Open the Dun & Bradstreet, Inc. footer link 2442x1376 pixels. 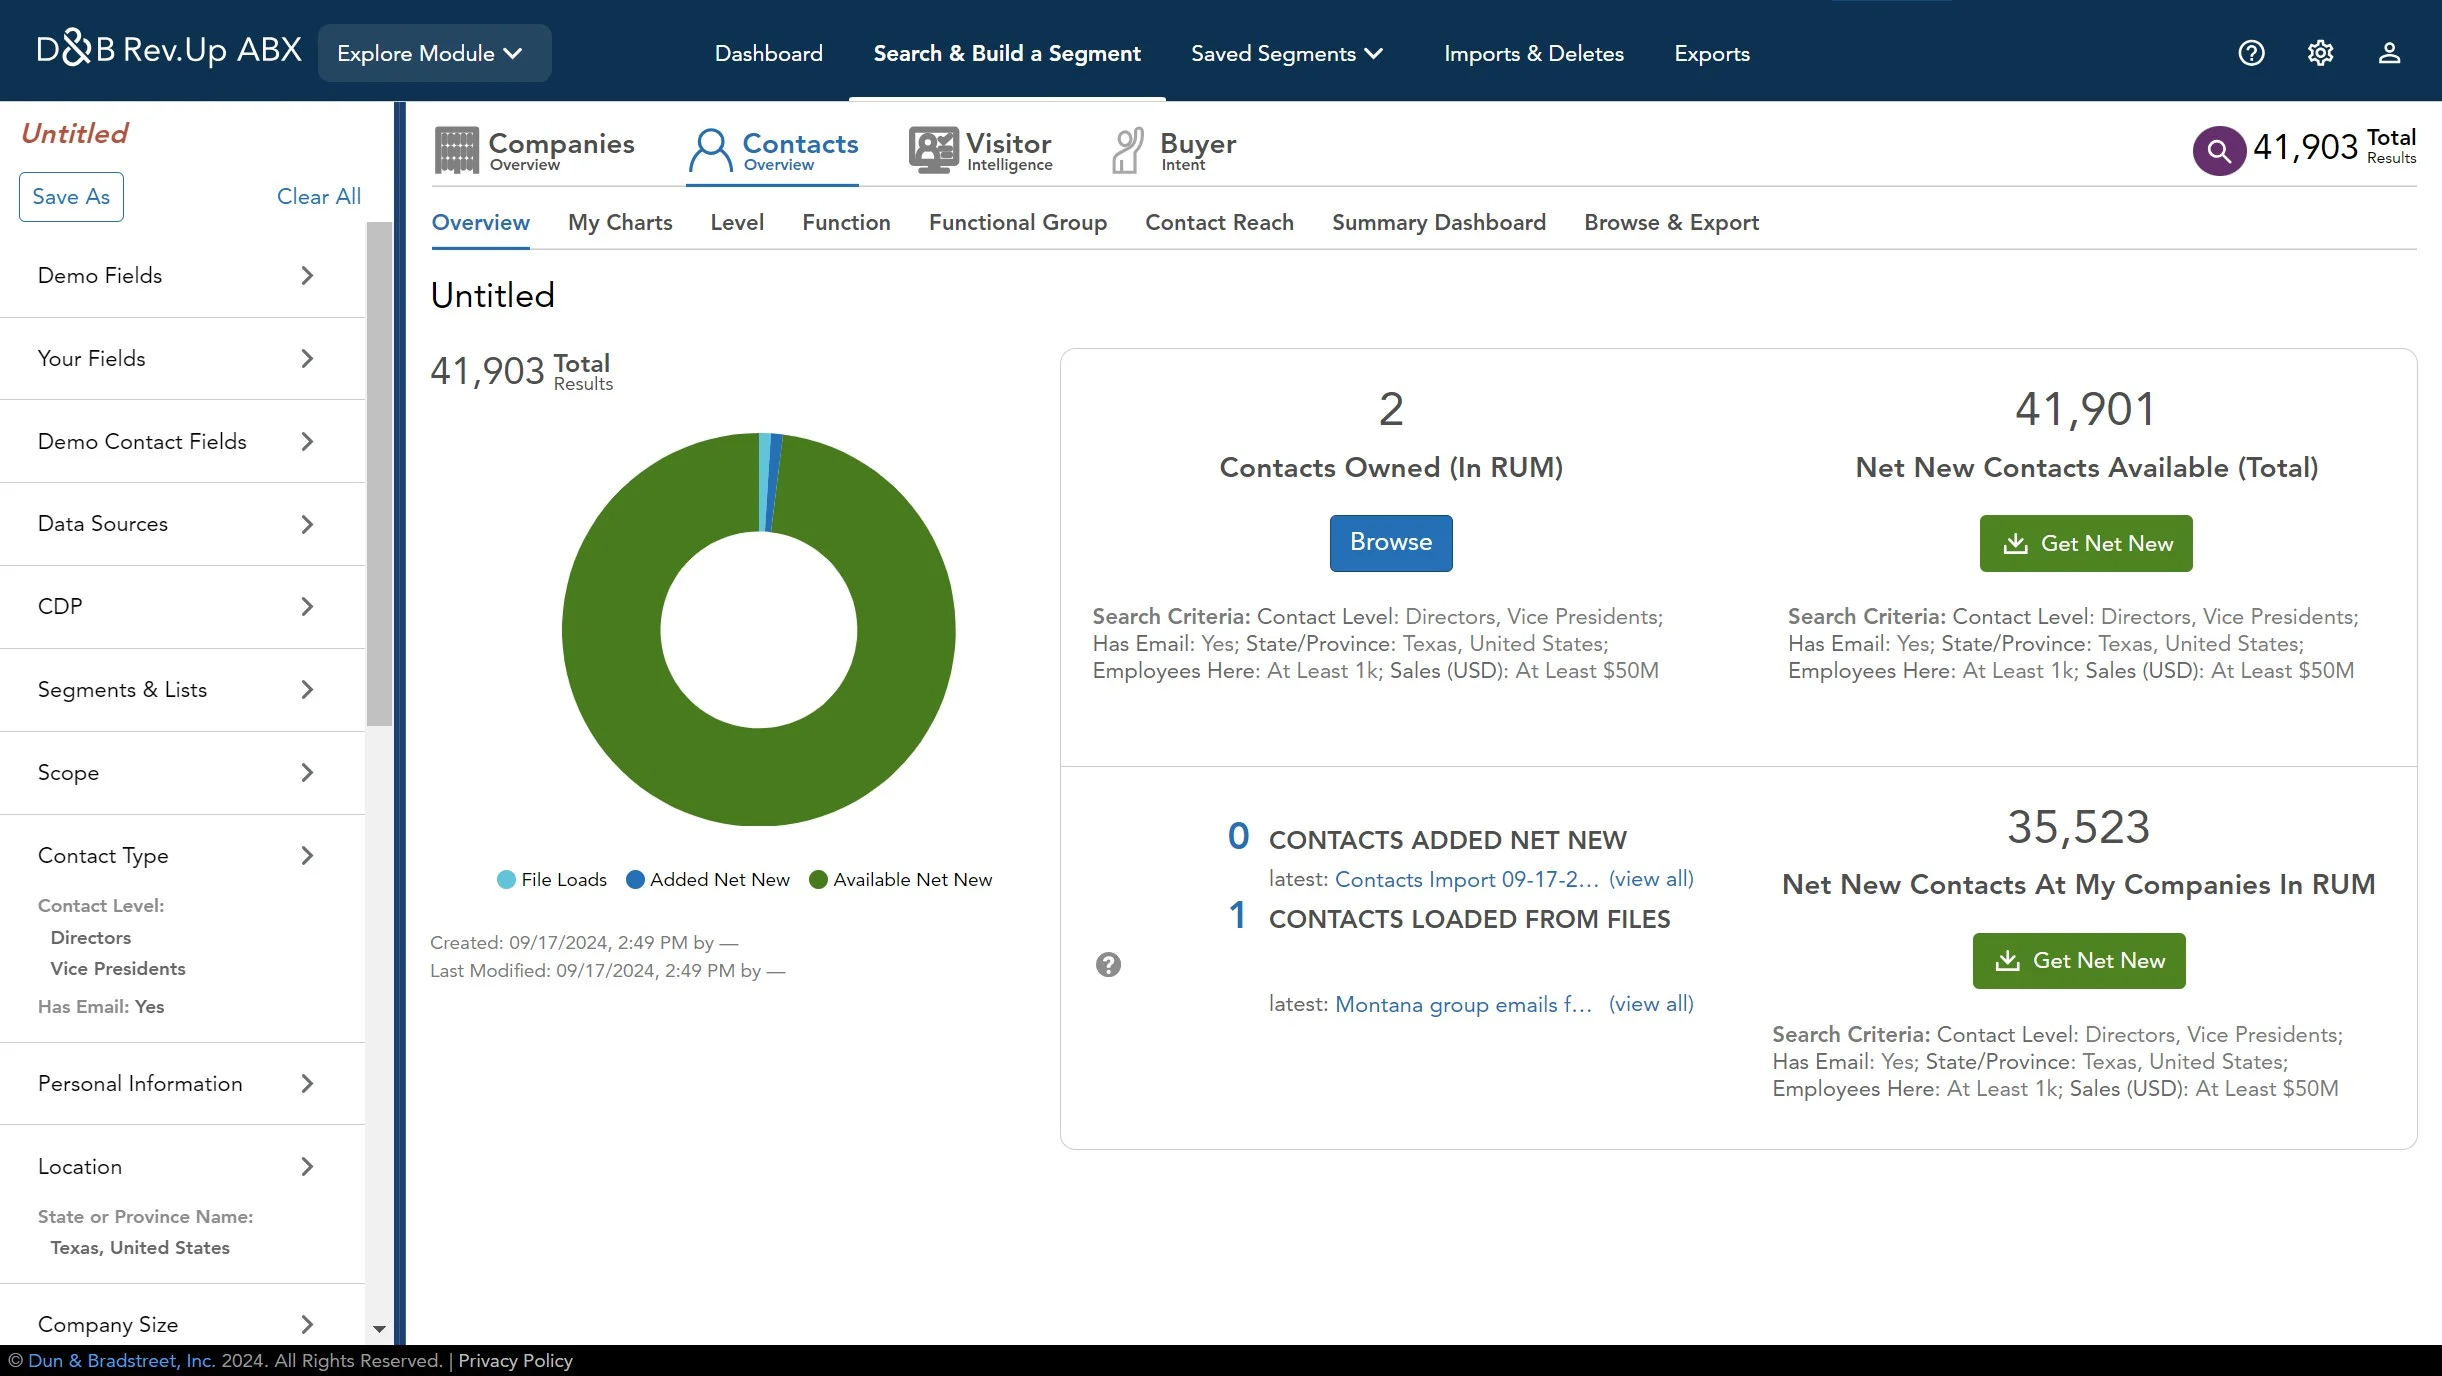point(121,1361)
